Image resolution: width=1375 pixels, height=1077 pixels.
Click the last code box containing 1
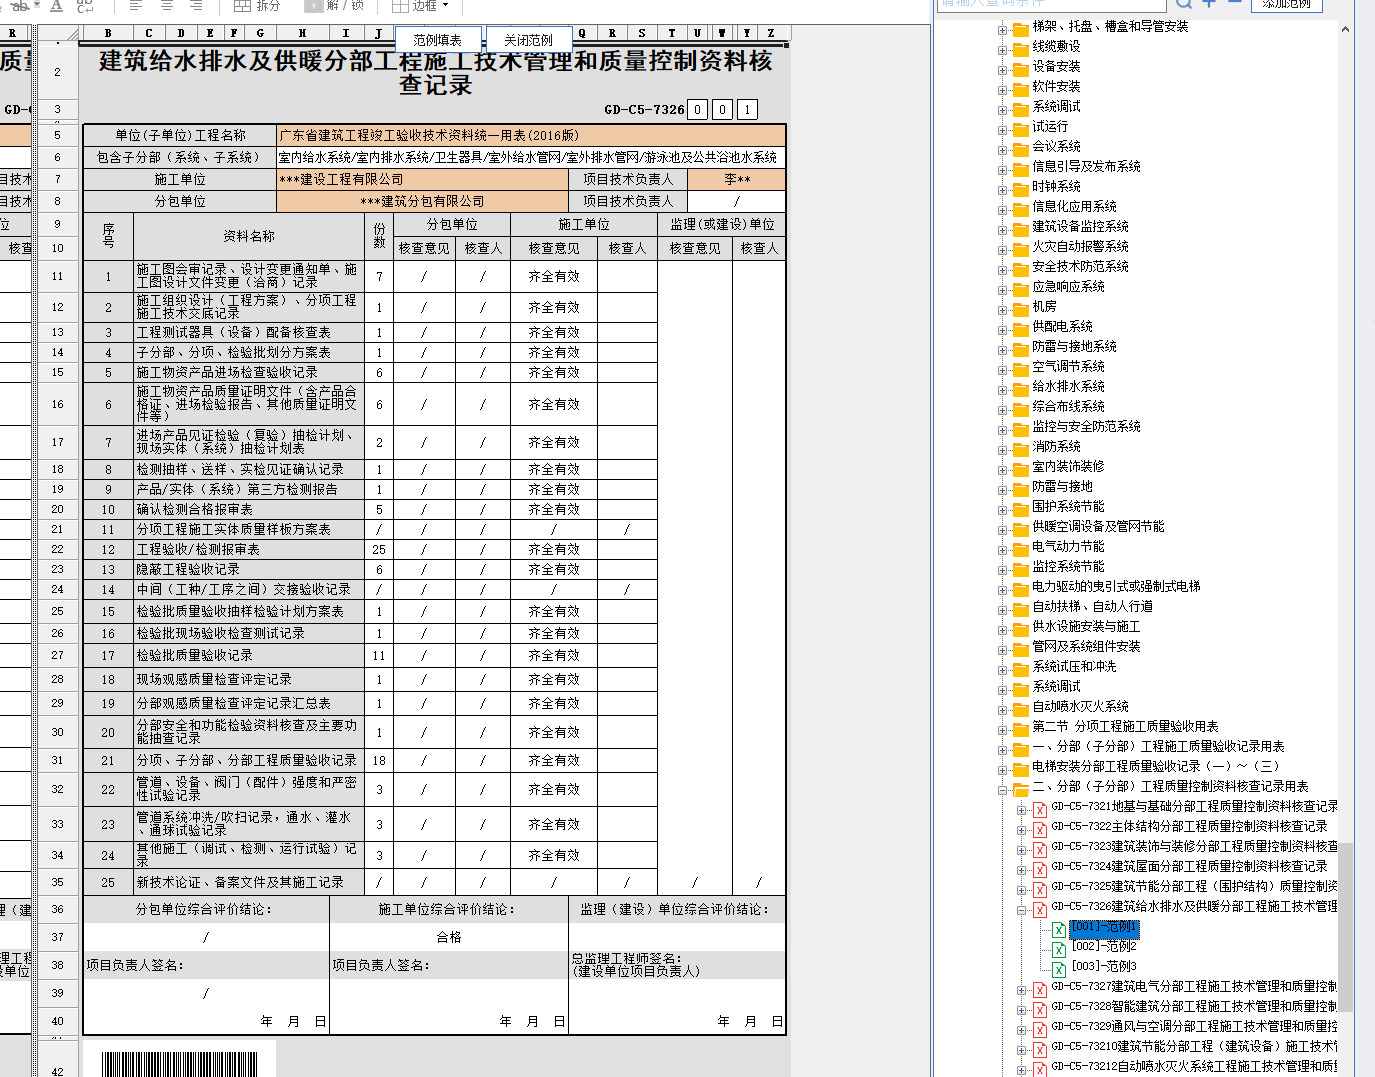point(747,109)
